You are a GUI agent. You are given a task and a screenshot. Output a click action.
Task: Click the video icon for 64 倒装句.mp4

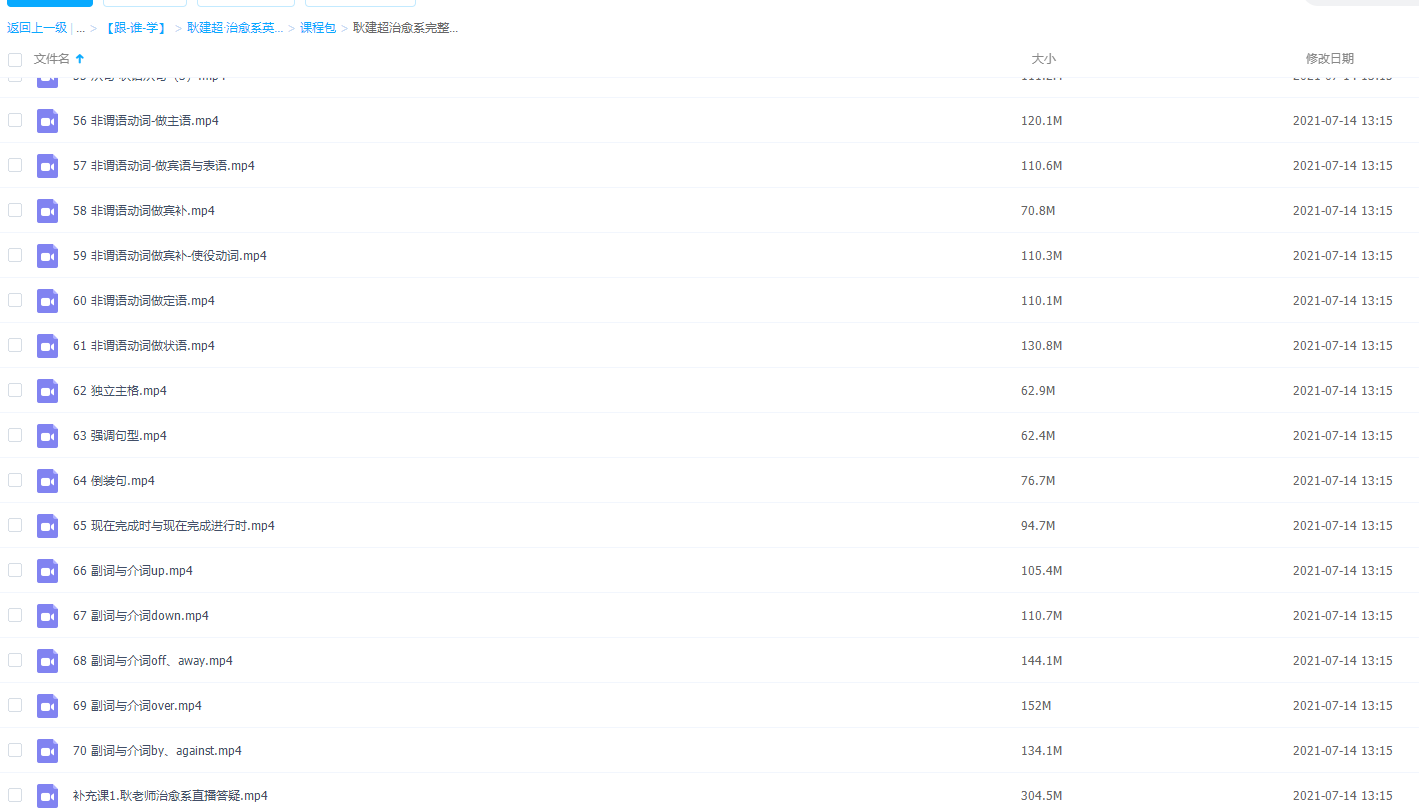[47, 481]
